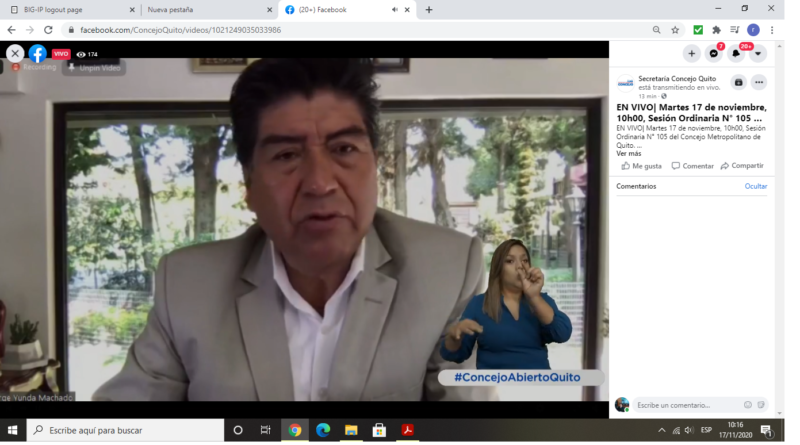Click the Comentar button
Image resolution: width=800 pixels, height=445 pixels.
[x=693, y=166]
